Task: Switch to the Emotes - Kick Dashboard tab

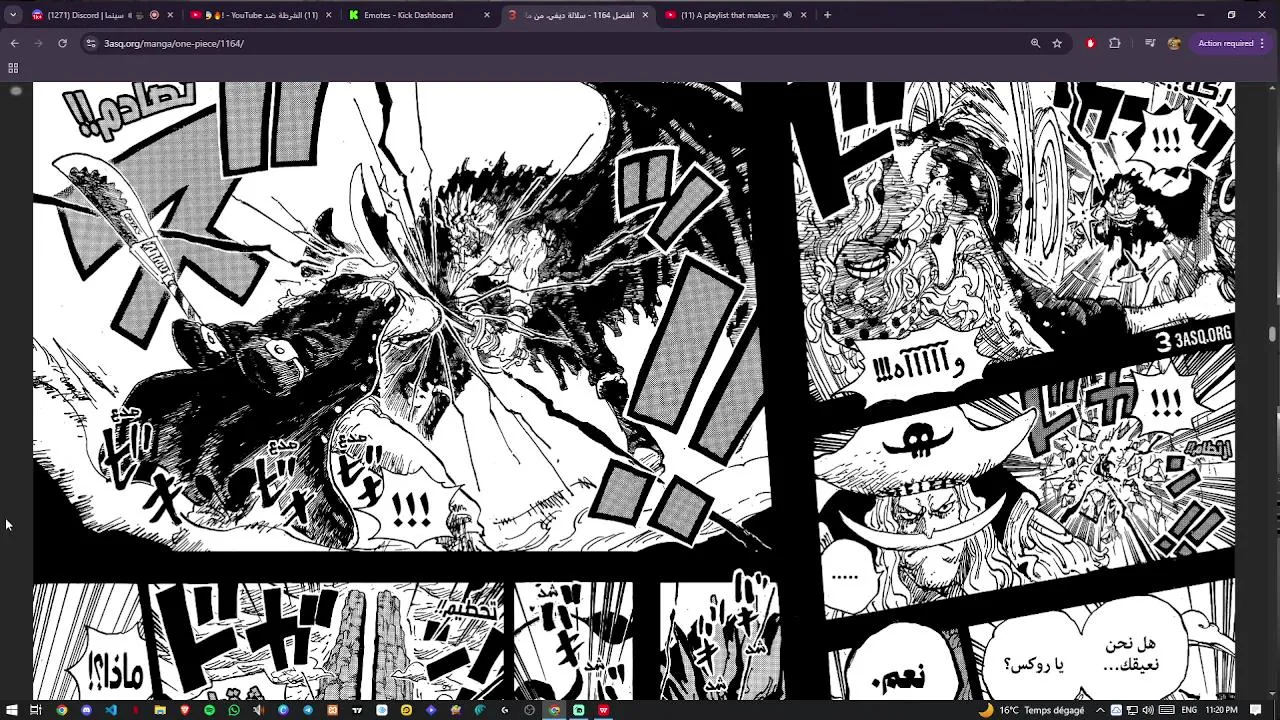Action: pyautogui.click(x=418, y=15)
